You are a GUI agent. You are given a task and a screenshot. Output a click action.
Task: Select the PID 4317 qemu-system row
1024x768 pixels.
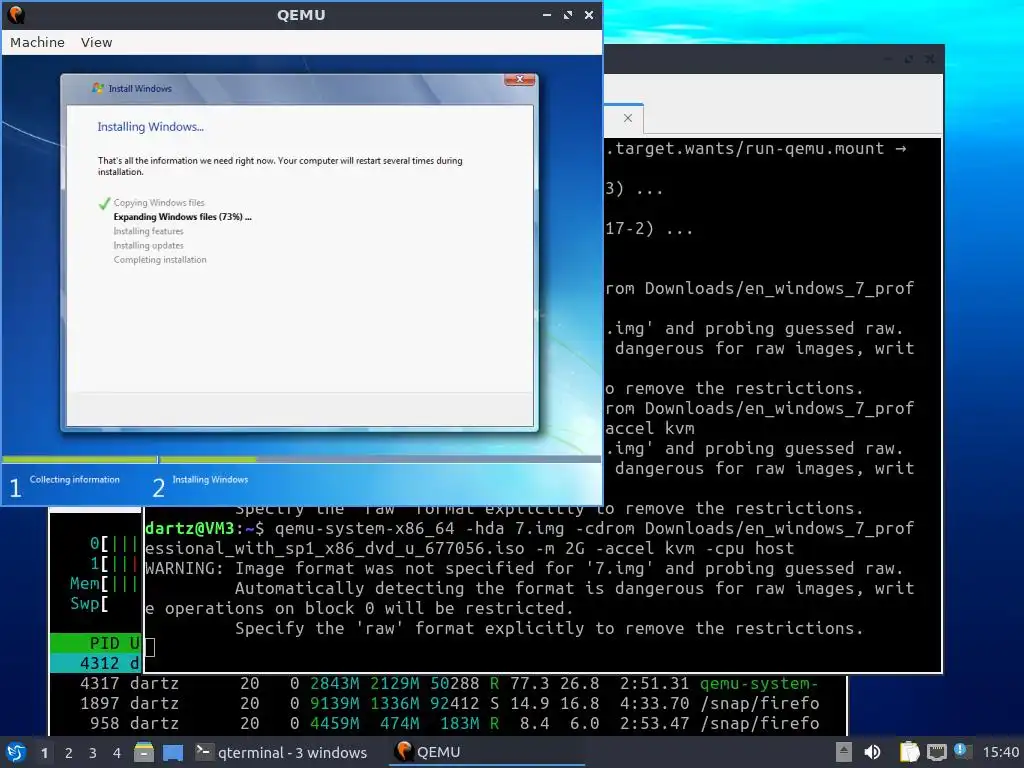(449, 684)
